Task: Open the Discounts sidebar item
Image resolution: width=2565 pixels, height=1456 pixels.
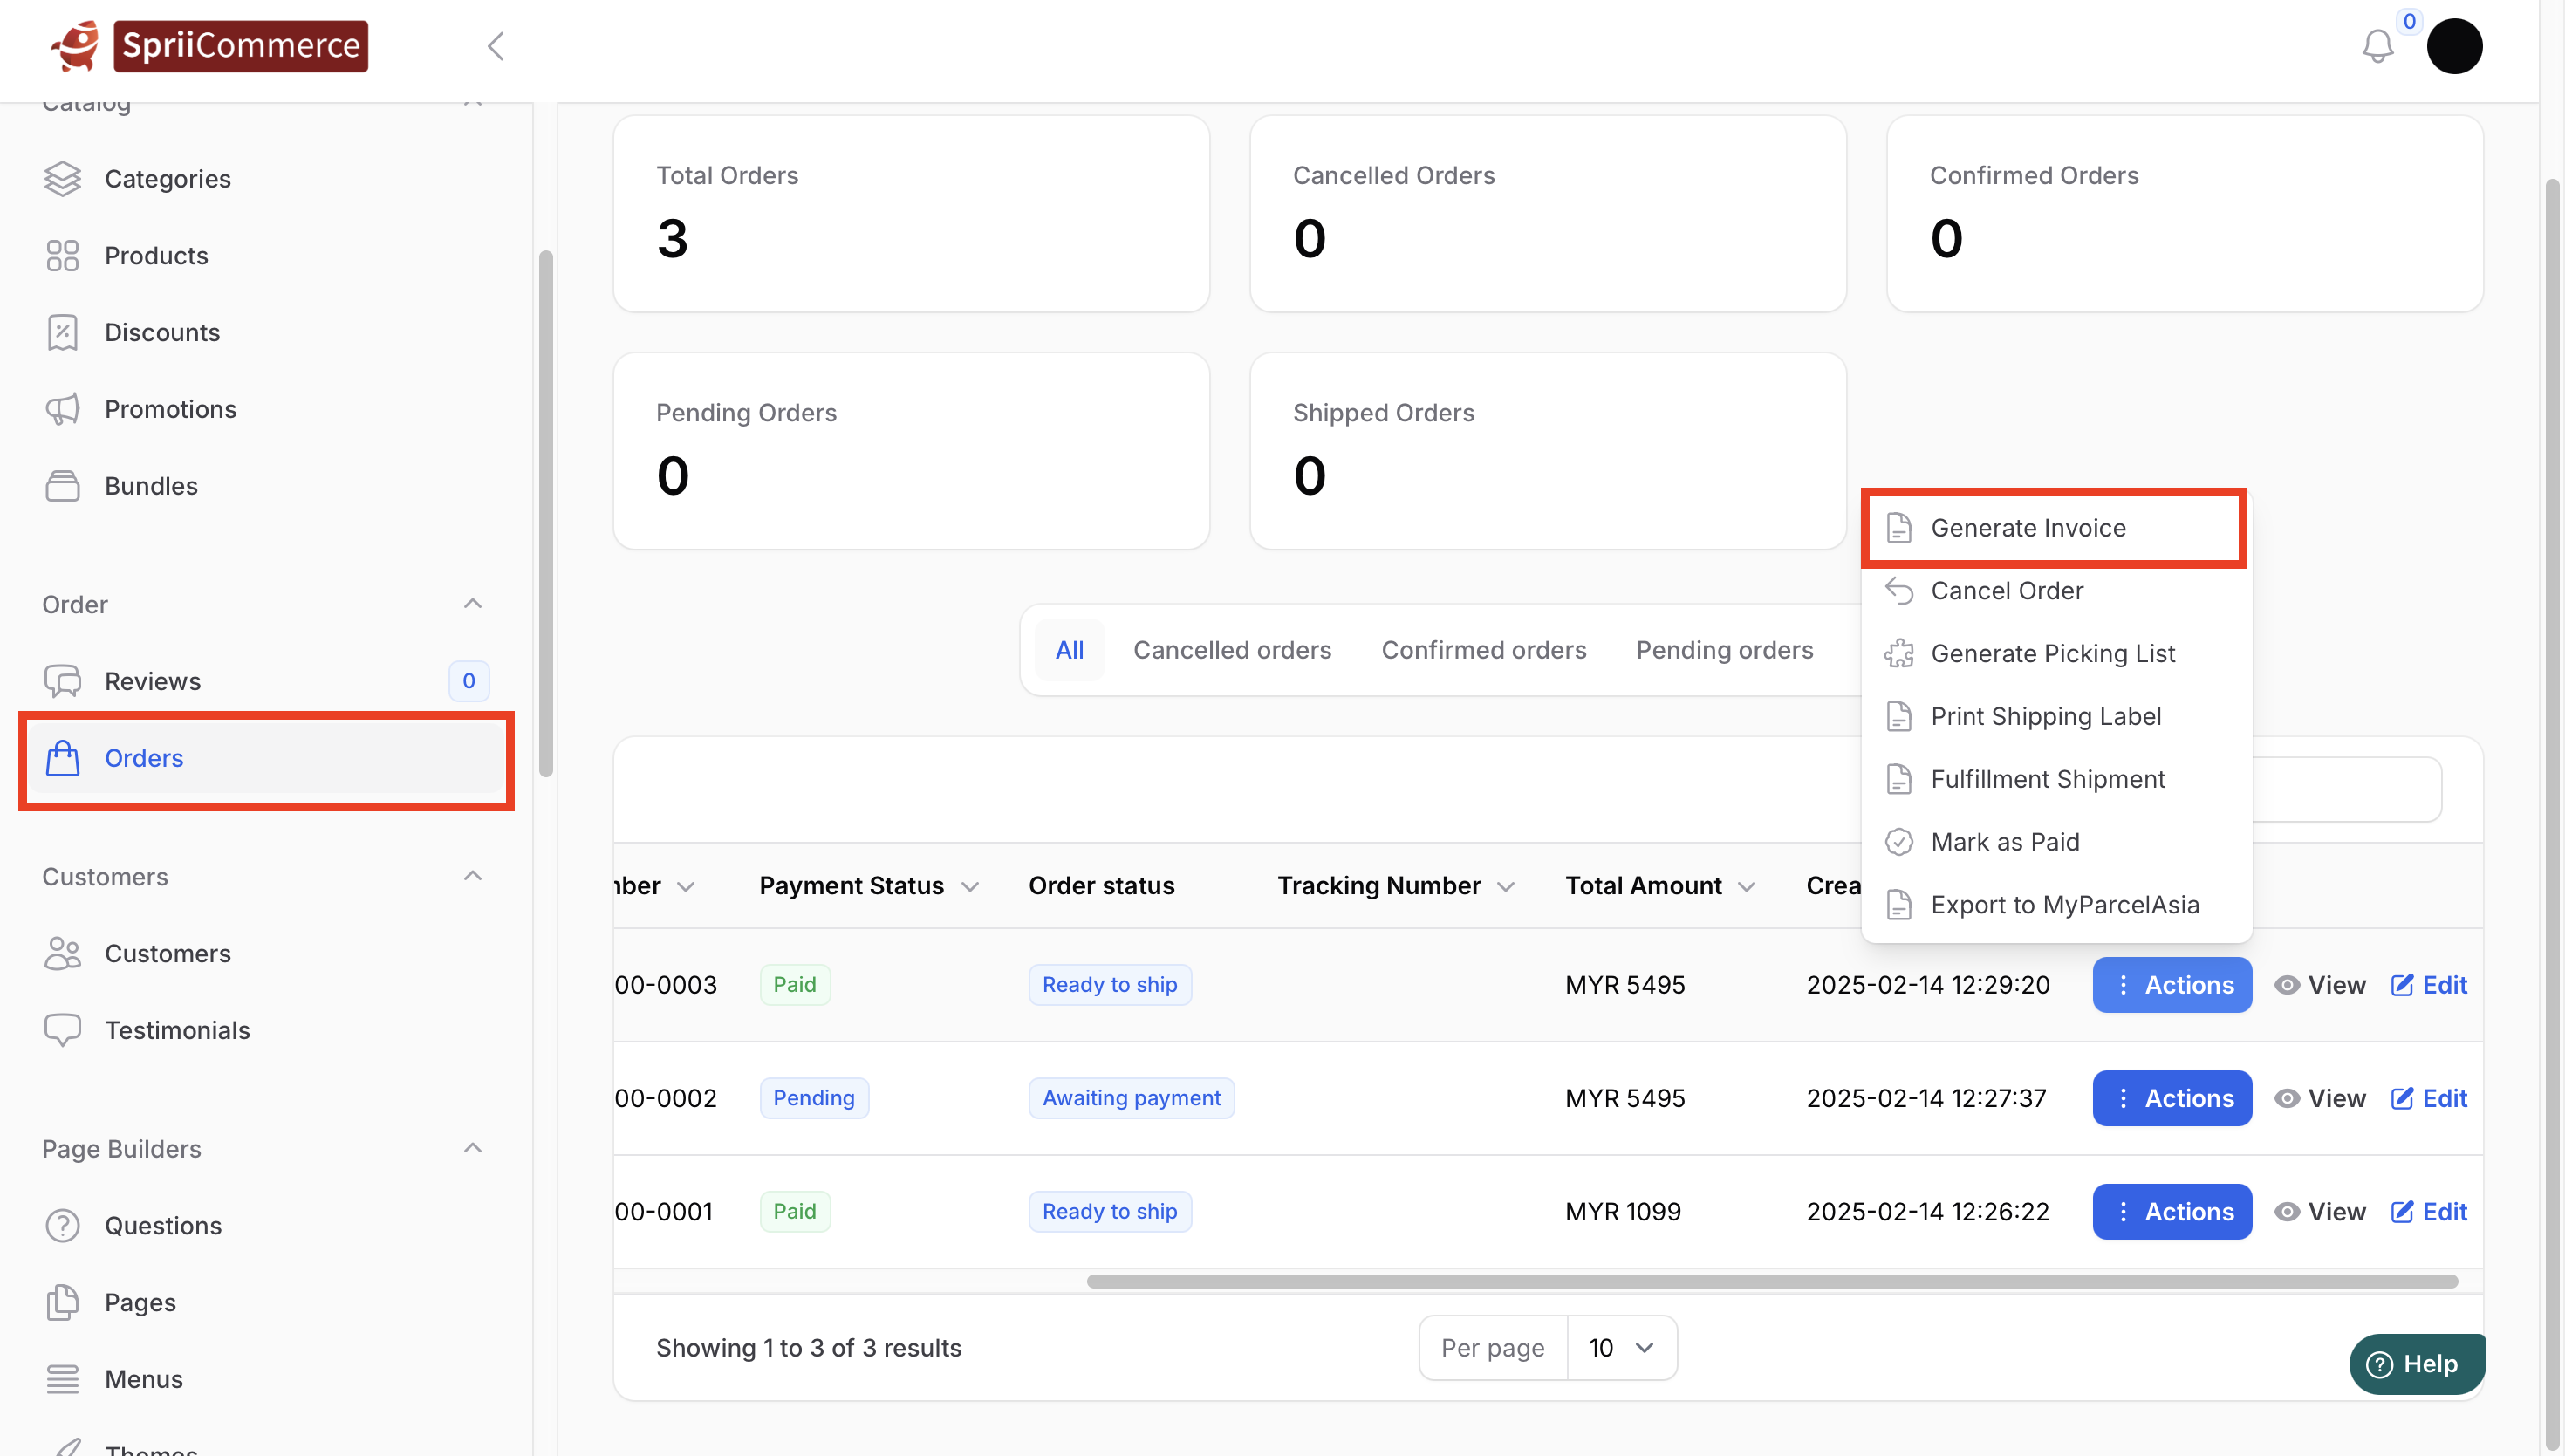Action: pos(162,332)
